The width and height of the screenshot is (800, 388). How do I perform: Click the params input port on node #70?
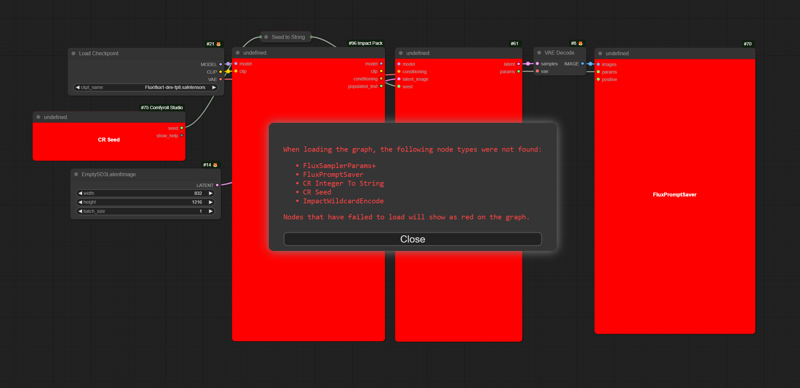(x=598, y=72)
